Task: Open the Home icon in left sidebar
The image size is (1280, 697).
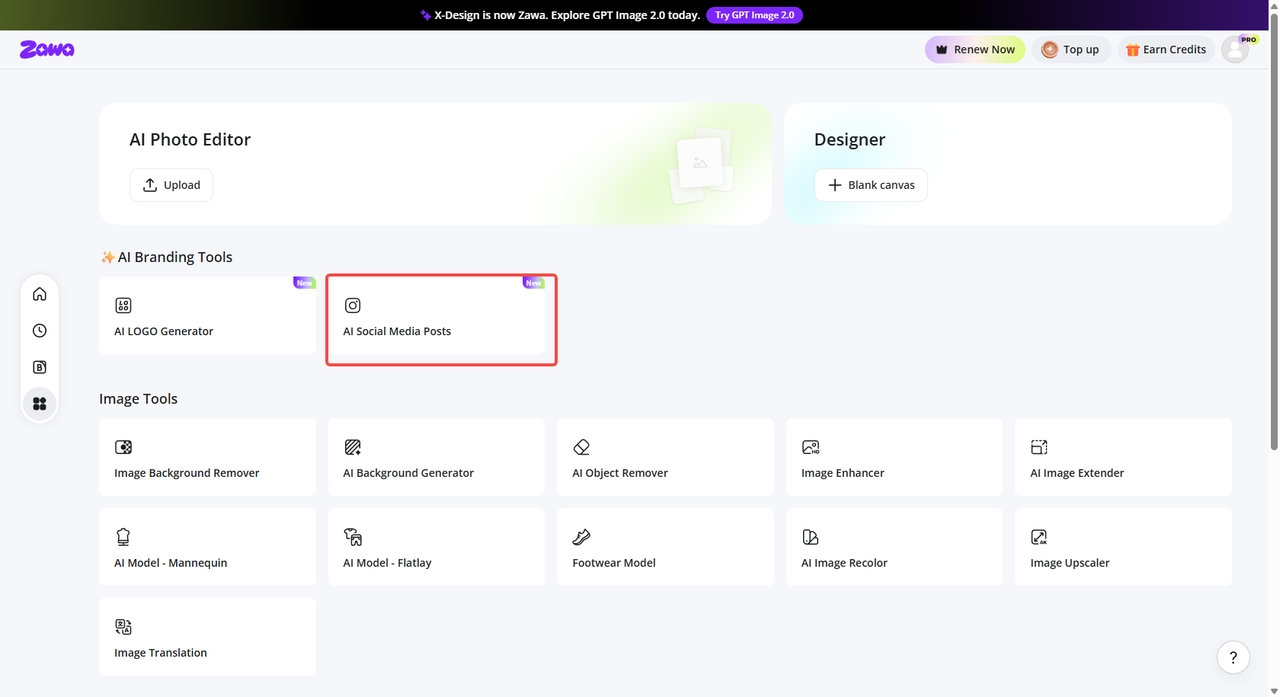Action: [40, 294]
